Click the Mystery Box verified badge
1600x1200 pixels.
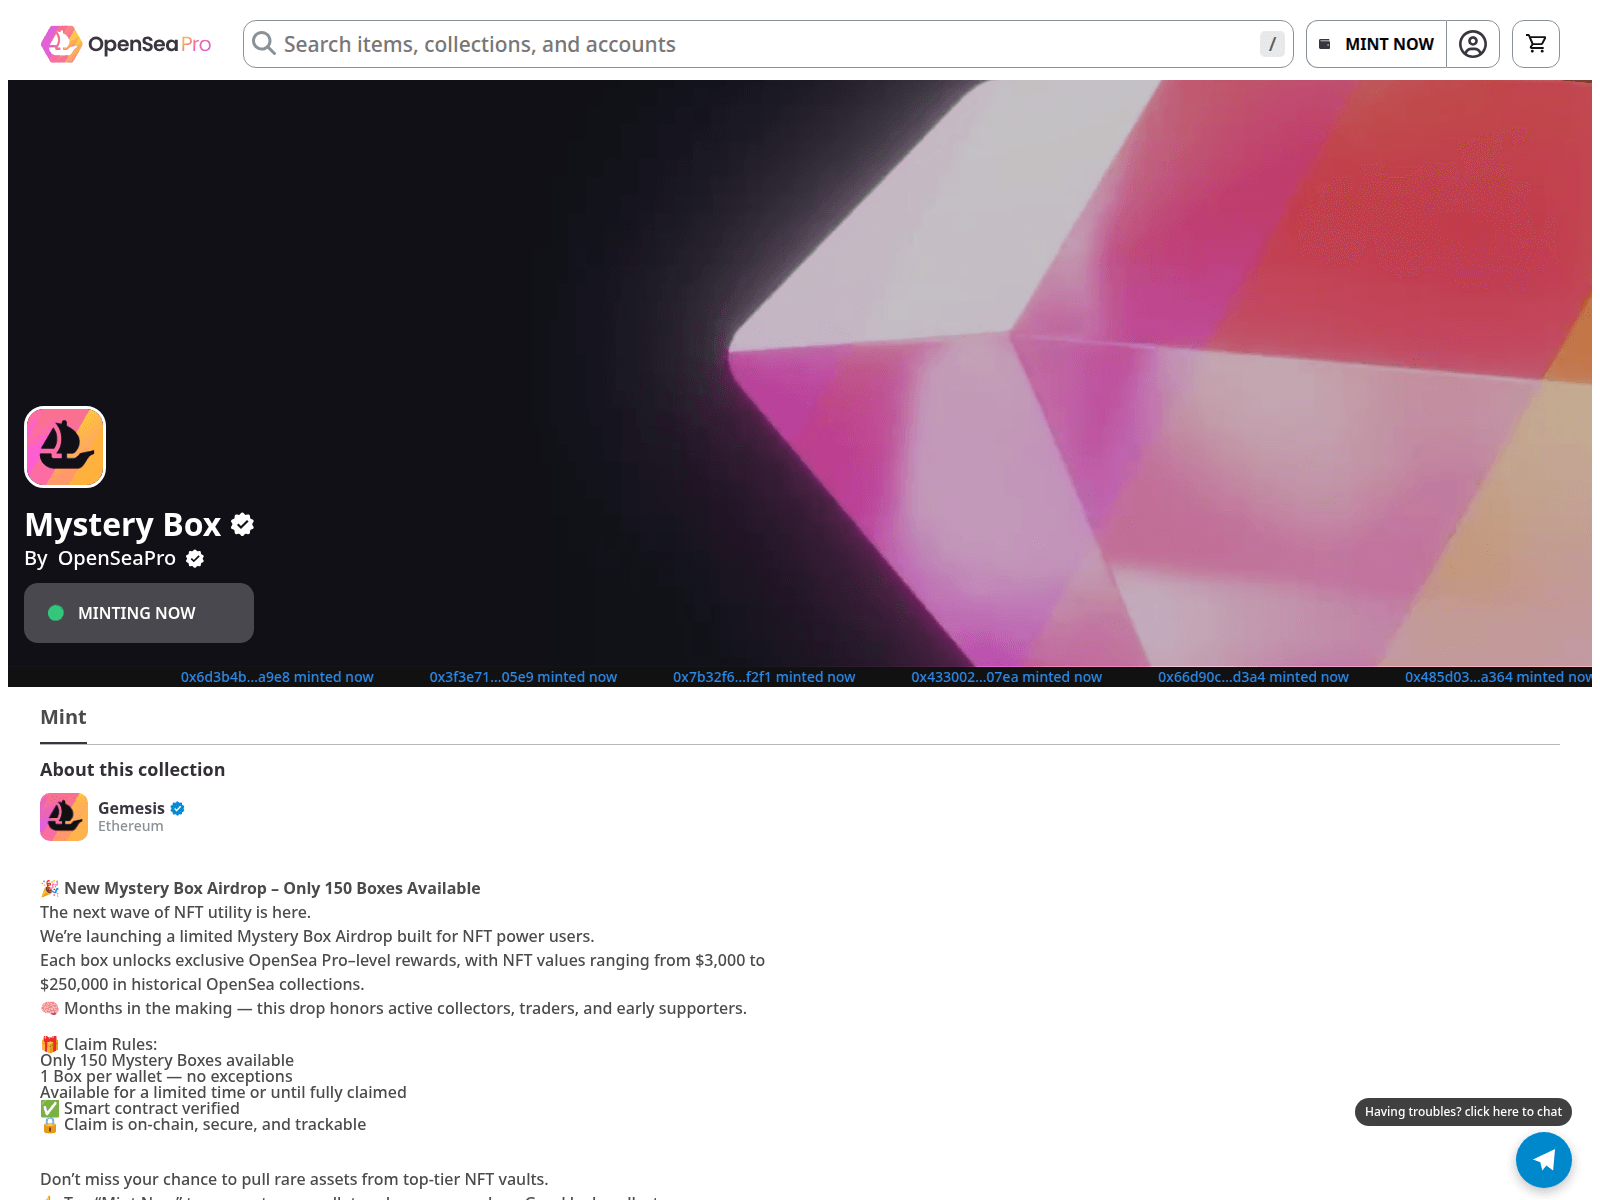(242, 524)
